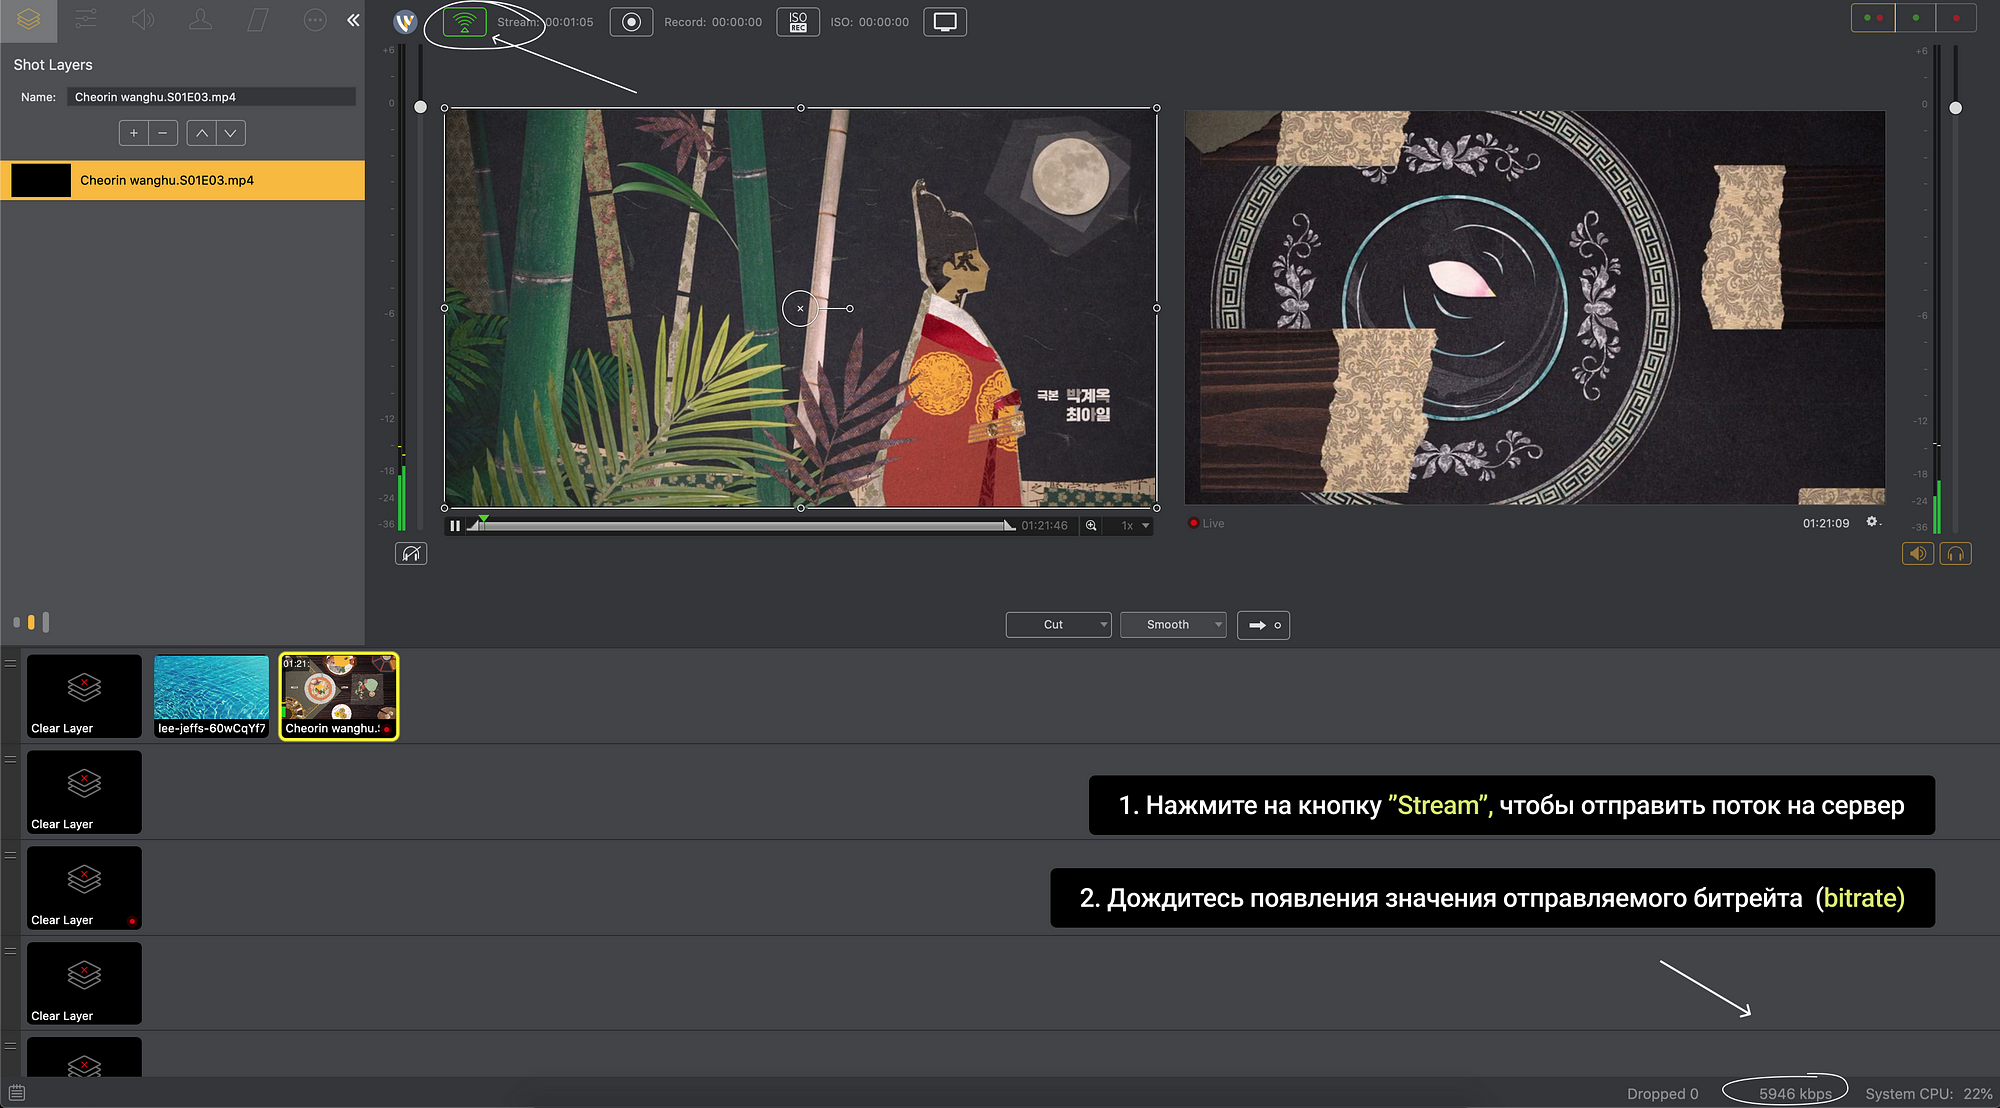Click the preview timecode 01:21:46

[x=1044, y=526]
